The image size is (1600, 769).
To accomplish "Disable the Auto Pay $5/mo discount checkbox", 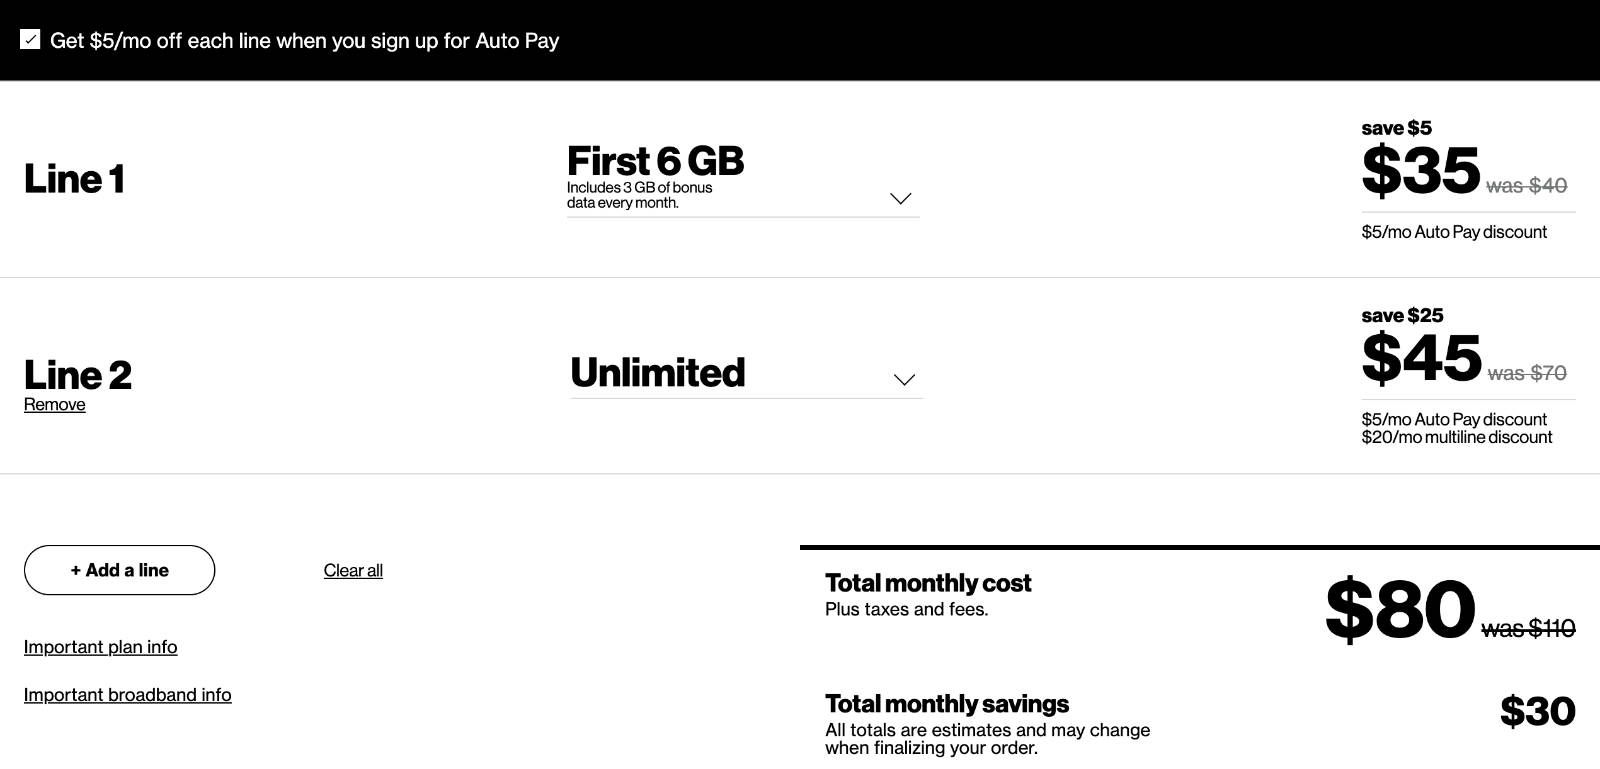I will (x=31, y=39).
